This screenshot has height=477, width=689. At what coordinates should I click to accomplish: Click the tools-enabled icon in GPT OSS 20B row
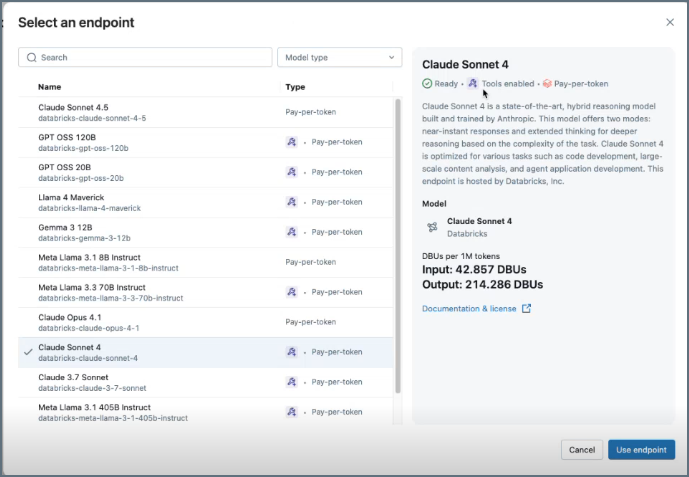pos(292,172)
